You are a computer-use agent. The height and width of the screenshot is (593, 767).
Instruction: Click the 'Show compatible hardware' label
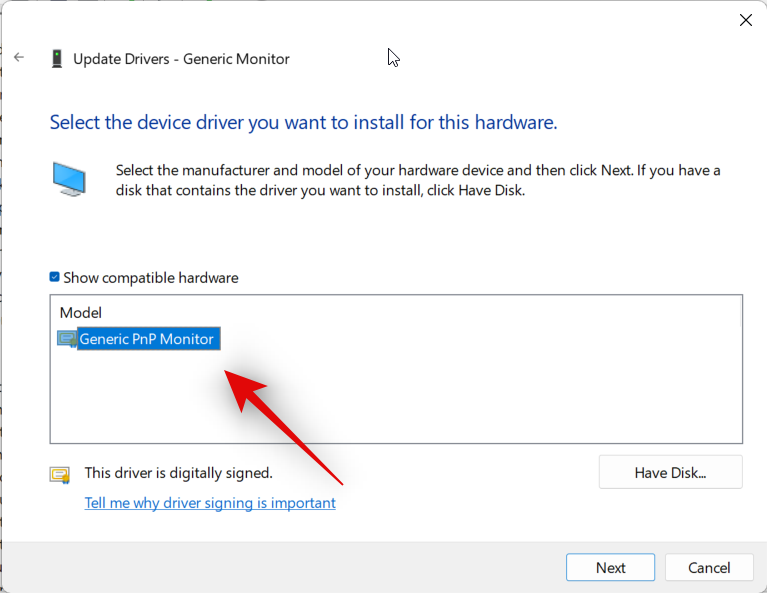151,277
